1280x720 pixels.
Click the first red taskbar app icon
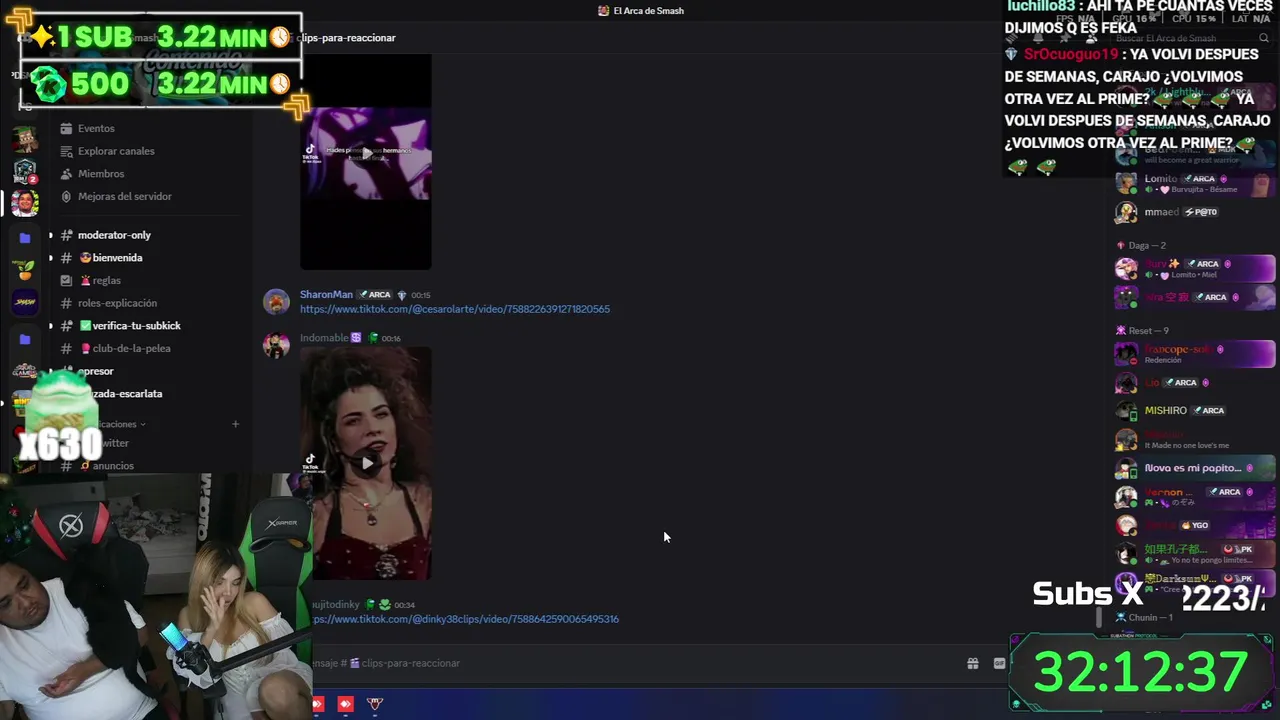[317, 704]
